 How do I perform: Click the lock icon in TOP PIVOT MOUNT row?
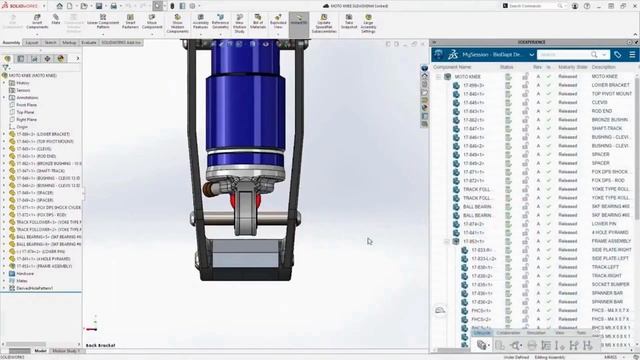[x=525, y=94]
